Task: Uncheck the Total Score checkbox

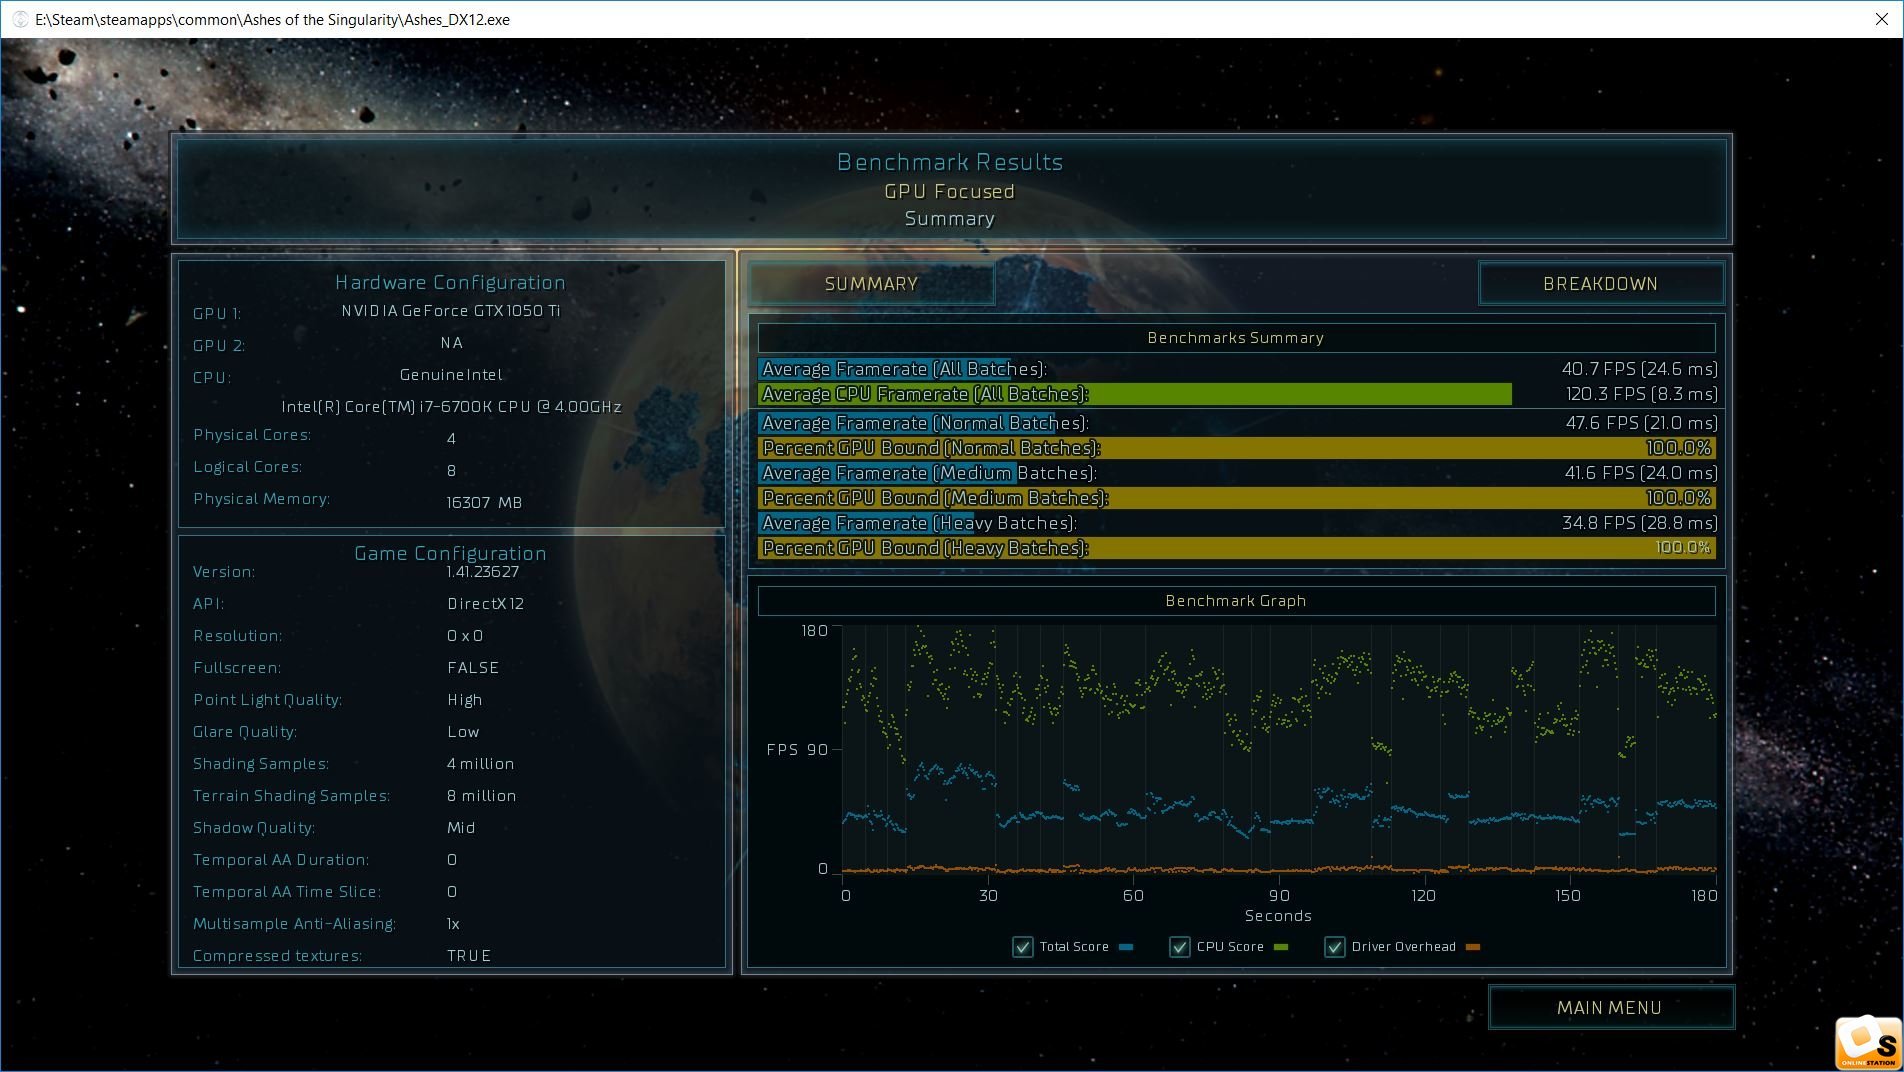Action: (1022, 947)
